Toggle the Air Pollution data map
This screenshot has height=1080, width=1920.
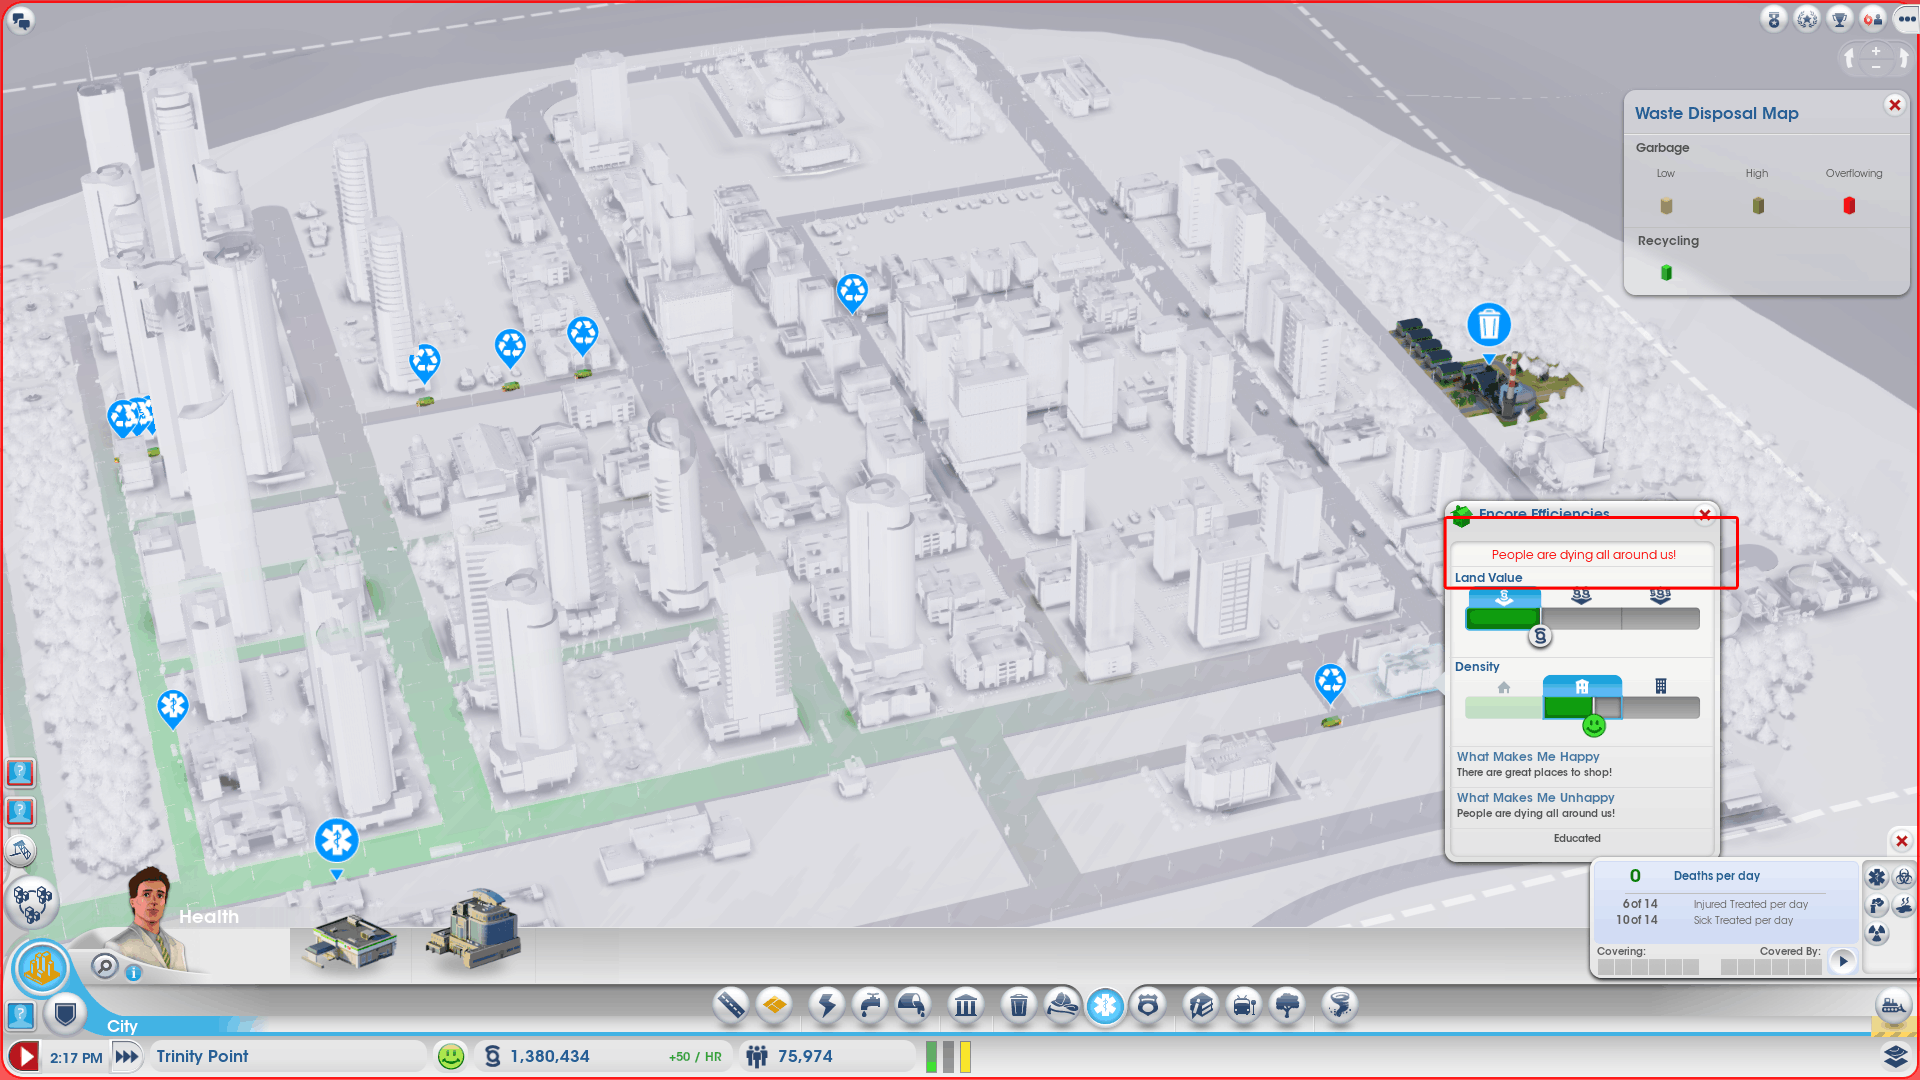click(1877, 905)
